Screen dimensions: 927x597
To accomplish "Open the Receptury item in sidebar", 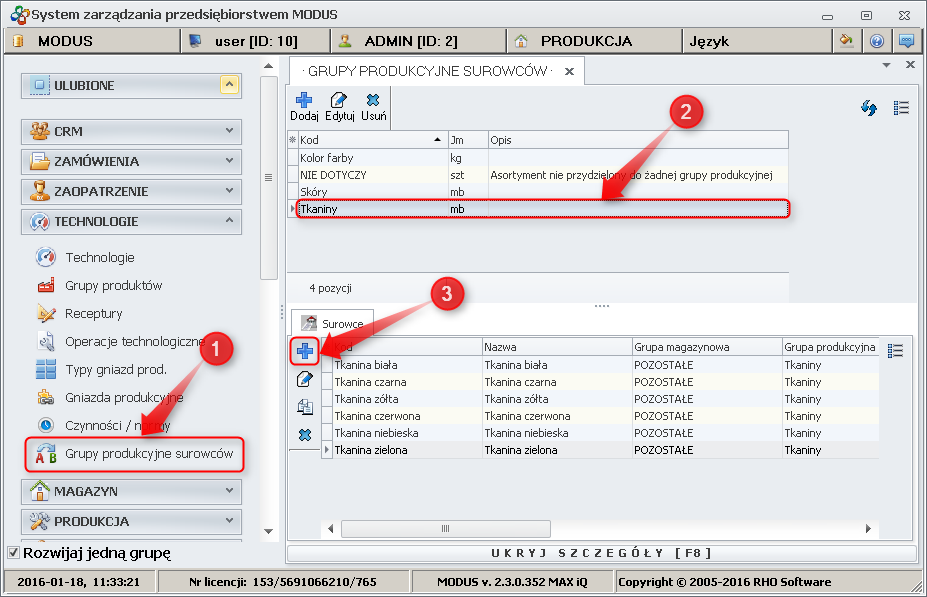I will 93,313.
